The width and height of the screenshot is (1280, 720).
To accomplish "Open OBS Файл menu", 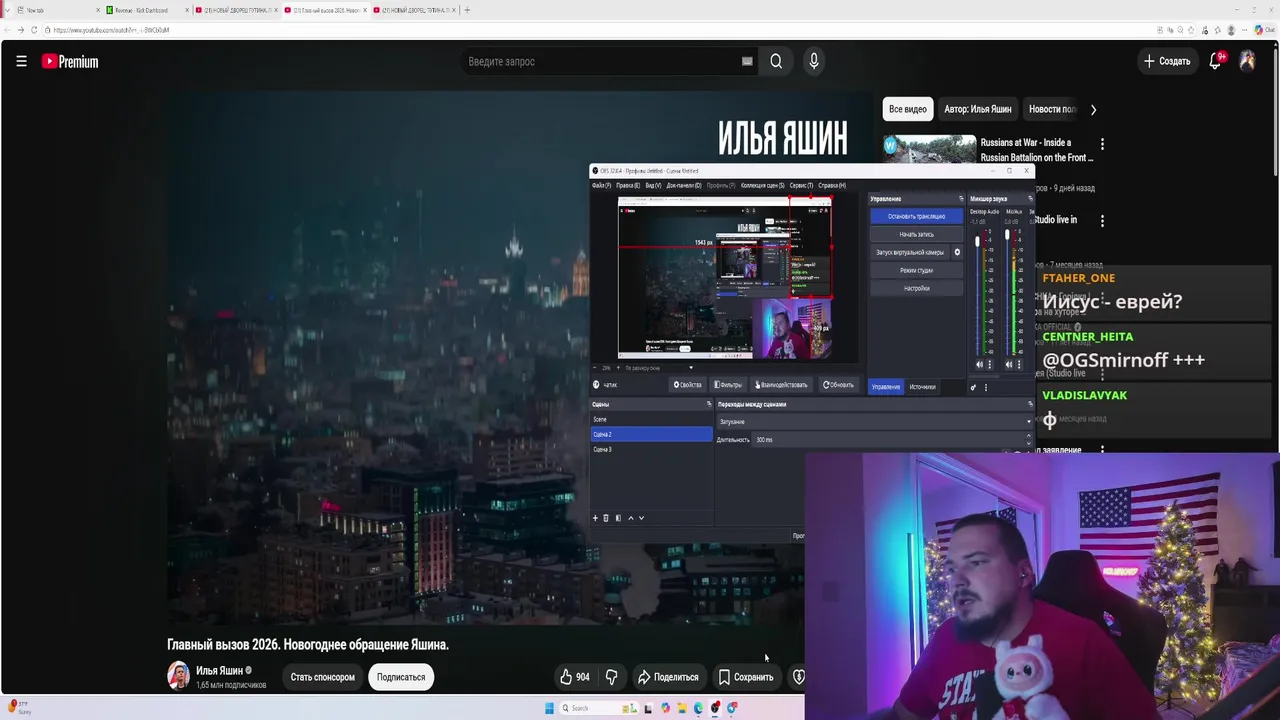I will click(x=601, y=185).
